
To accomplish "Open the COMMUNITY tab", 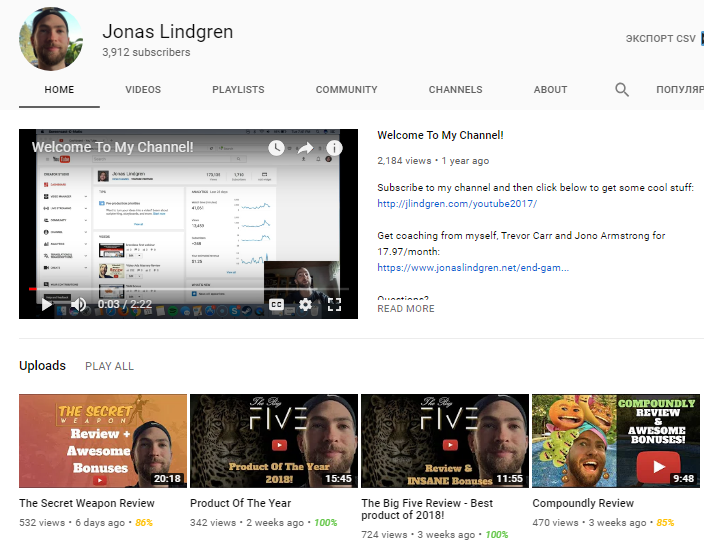I will (x=346, y=89).
